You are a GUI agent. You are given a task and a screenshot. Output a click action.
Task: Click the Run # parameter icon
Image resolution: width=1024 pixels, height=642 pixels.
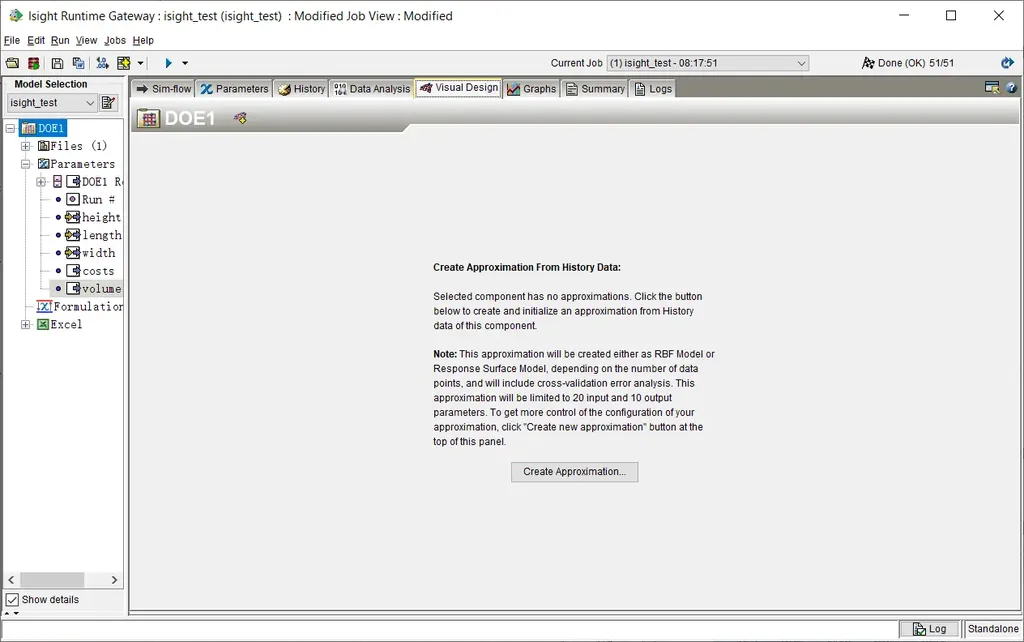coord(73,199)
